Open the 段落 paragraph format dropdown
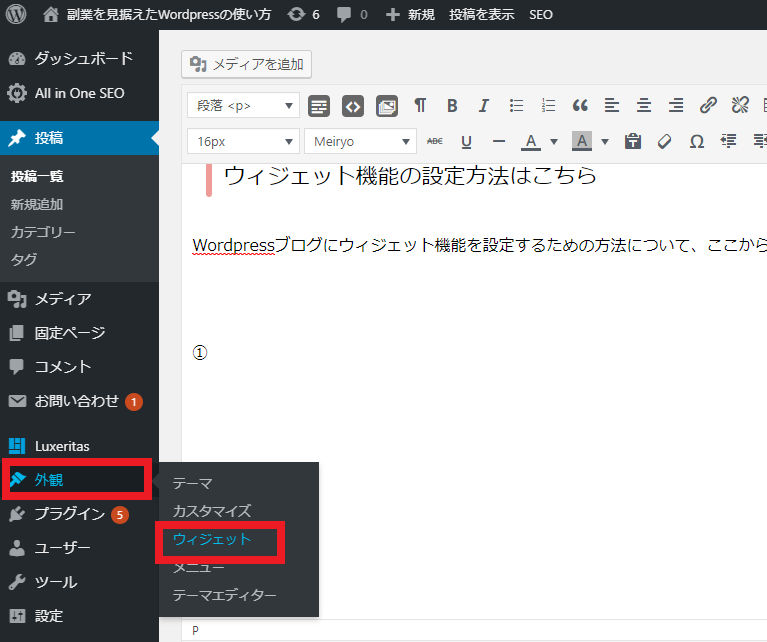Screen dimensions: 767x642 (x=243, y=105)
